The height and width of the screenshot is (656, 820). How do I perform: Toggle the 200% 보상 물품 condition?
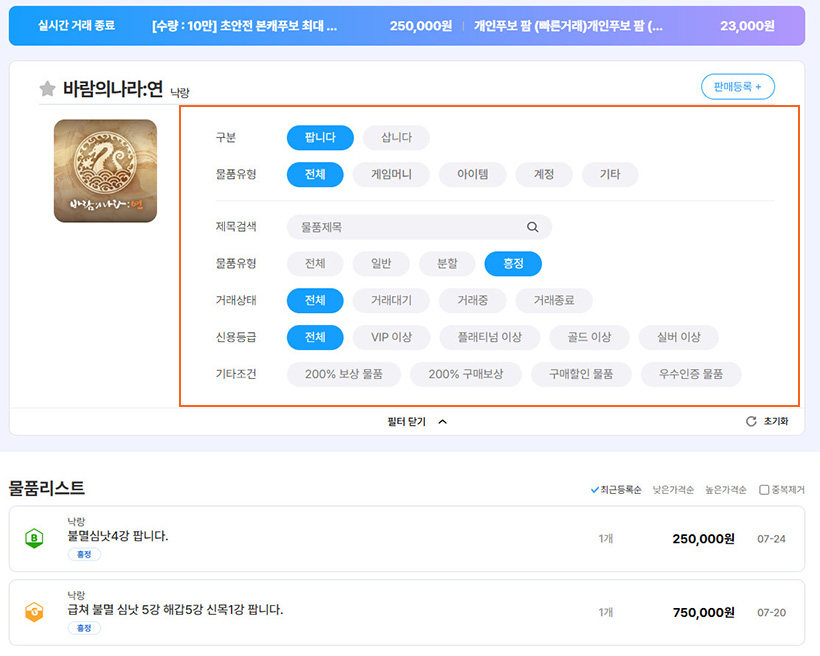(x=343, y=374)
